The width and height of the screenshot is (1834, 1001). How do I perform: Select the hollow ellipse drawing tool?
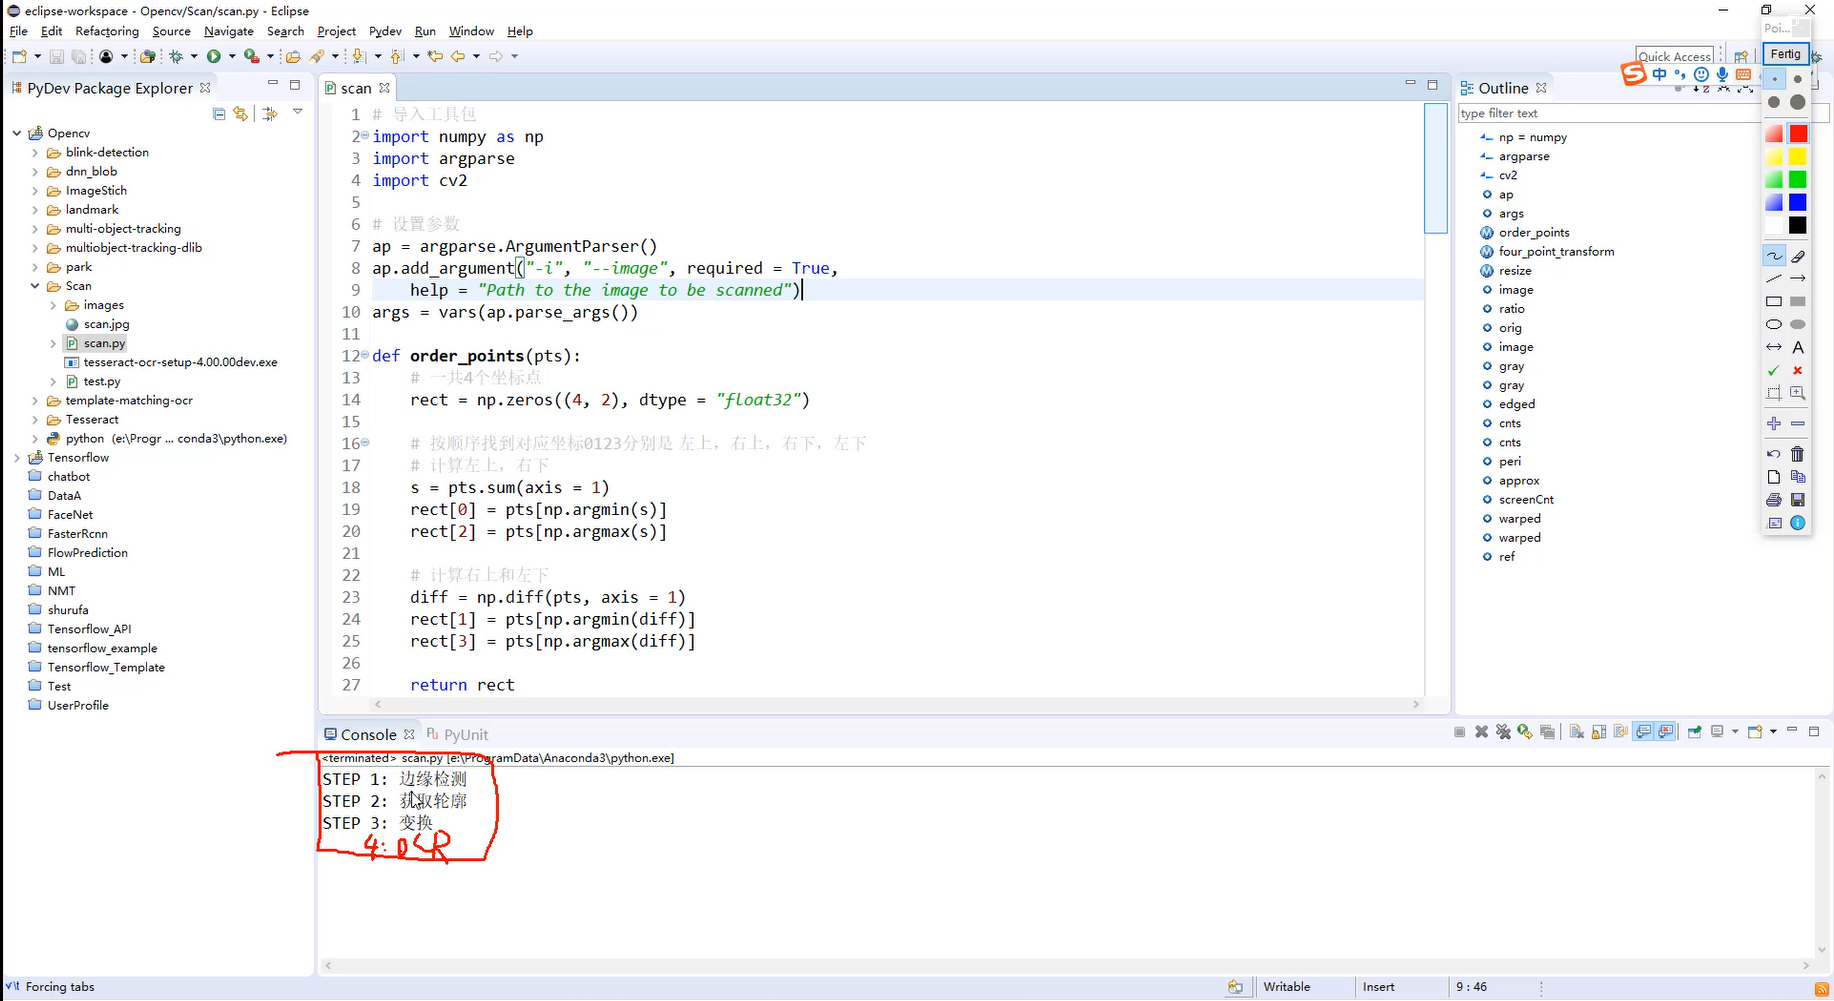[x=1774, y=324]
